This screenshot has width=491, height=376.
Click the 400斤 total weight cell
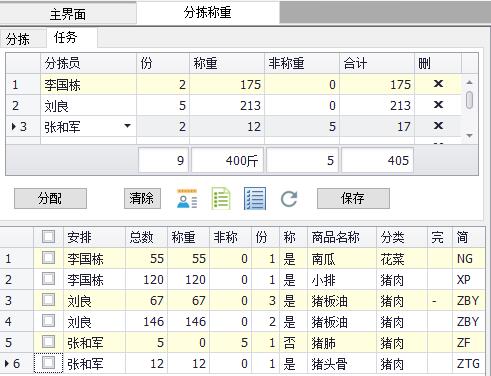(x=227, y=160)
